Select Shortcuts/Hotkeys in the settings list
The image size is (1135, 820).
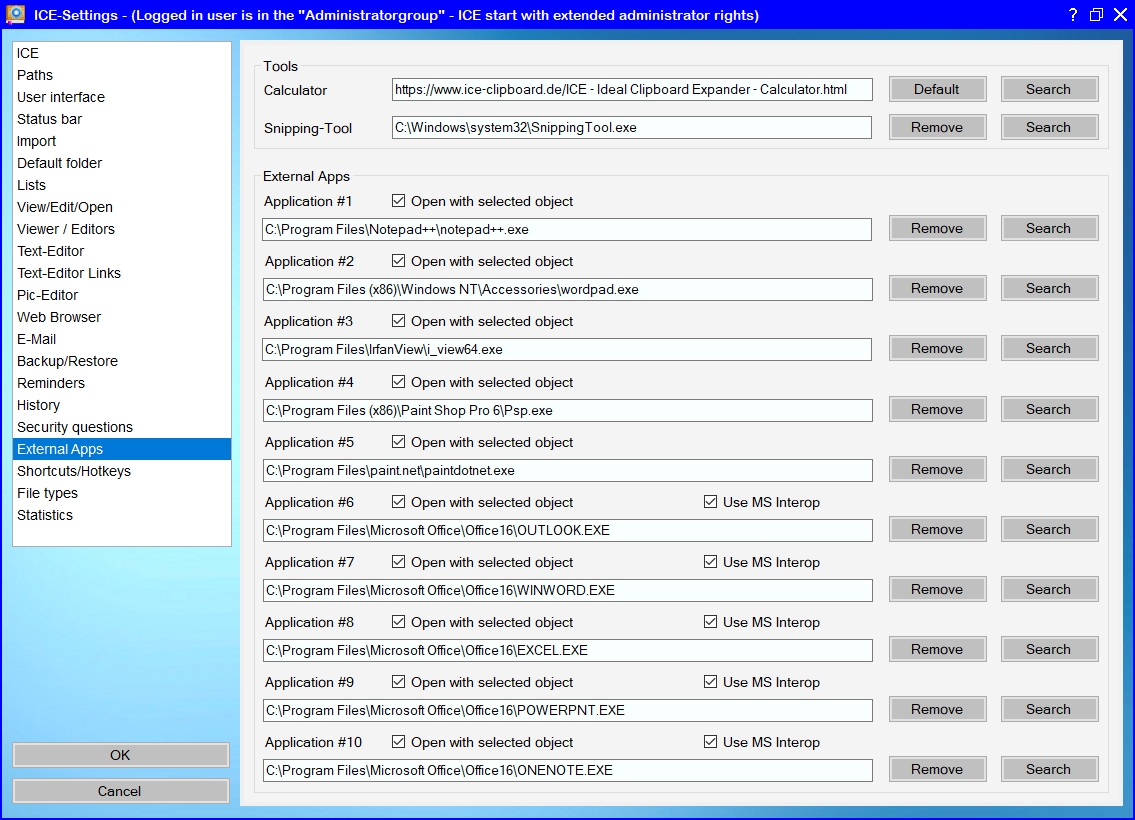click(x=74, y=471)
